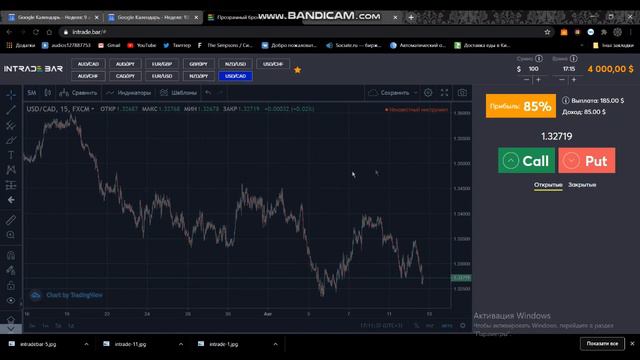640x360 pixels.
Task: Switch to the Открытые (open trades) tab
Action: (548, 185)
